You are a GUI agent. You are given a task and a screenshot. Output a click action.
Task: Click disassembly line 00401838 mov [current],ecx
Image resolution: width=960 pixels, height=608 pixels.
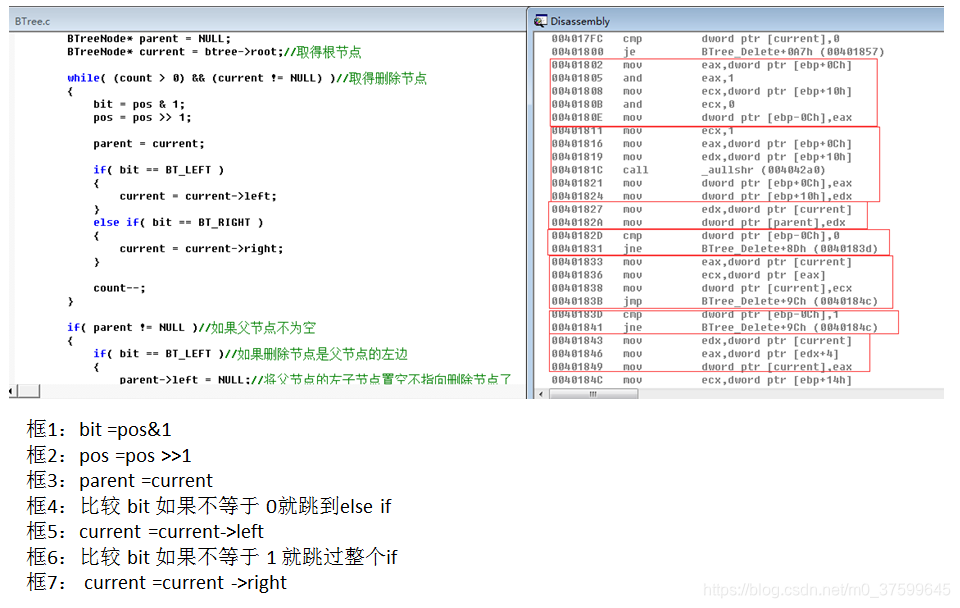(x=702, y=288)
